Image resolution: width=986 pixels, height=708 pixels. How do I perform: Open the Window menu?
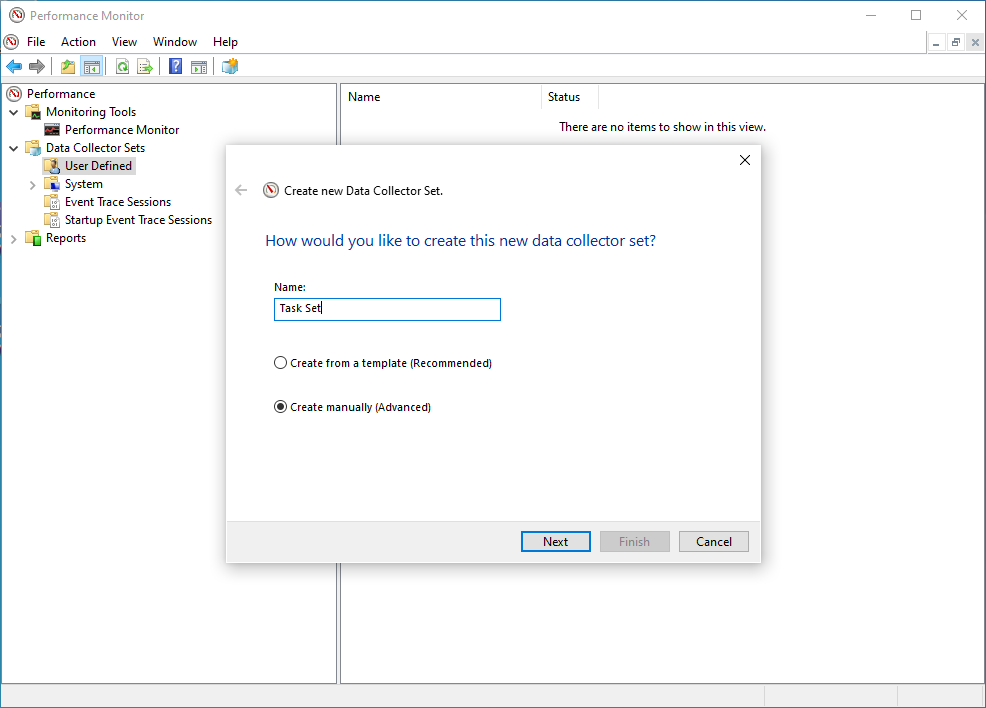click(x=174, y=41)
